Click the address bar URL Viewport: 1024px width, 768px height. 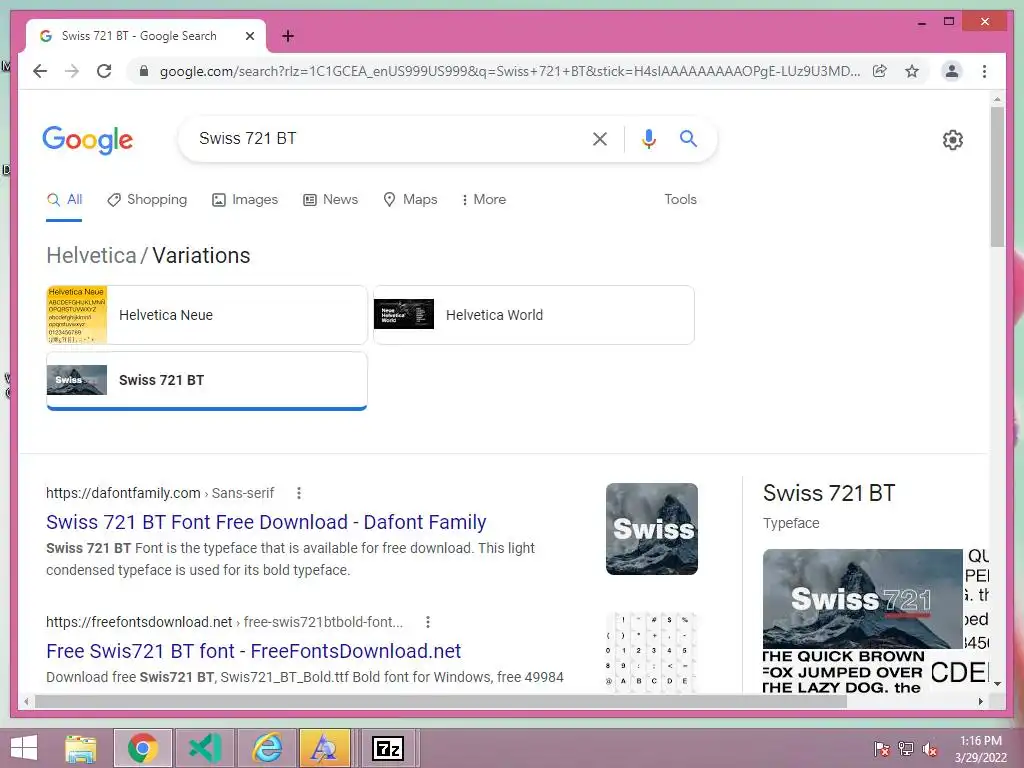tap(509, 71)
